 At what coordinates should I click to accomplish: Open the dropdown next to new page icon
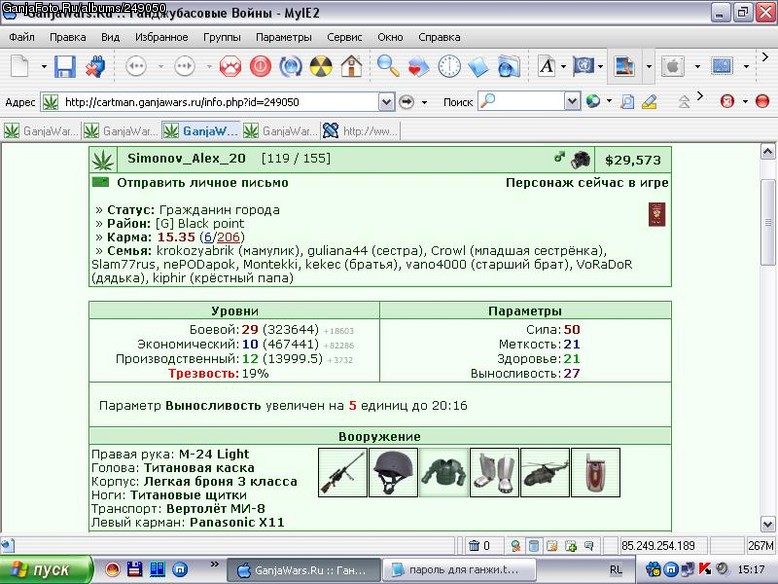(x=44, y=66)
